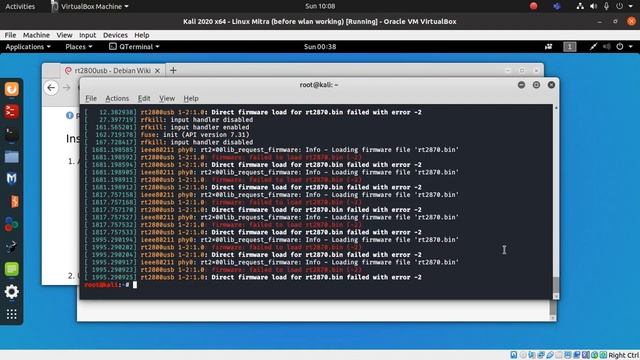Open the VirtualBox Input menu

[87, 35]
